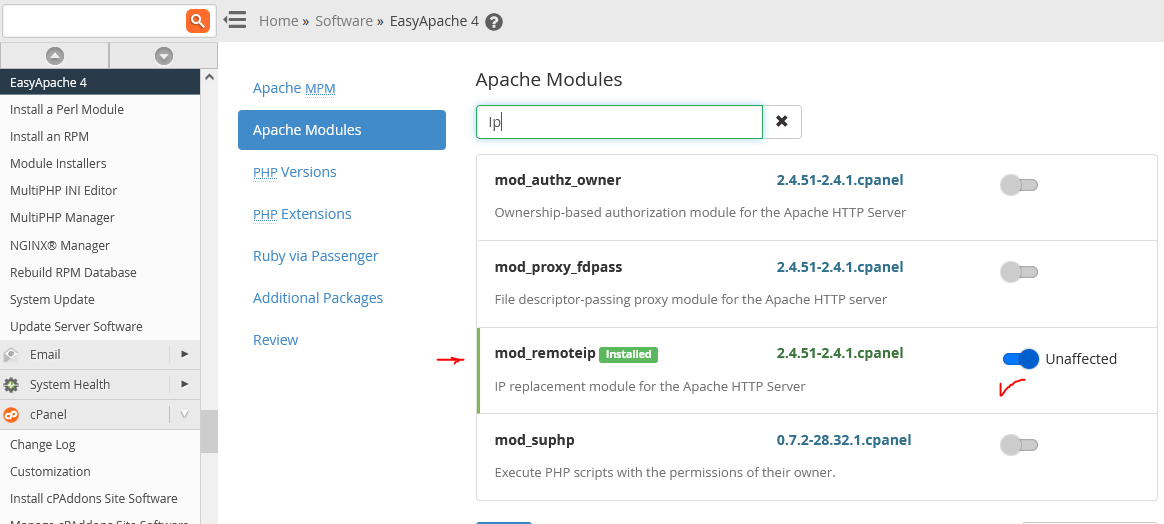Select the Apache Modules tab
Viewport: 1164px width, 524px height.
coord(341,130)
